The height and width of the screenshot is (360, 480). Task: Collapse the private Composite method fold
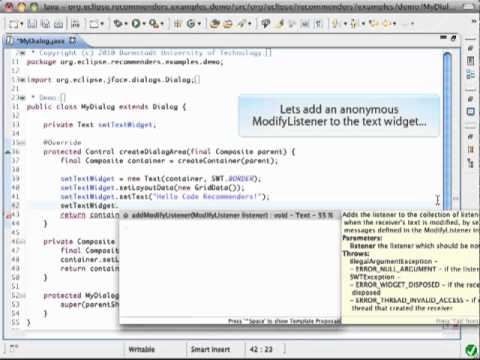tap(22, 242)
